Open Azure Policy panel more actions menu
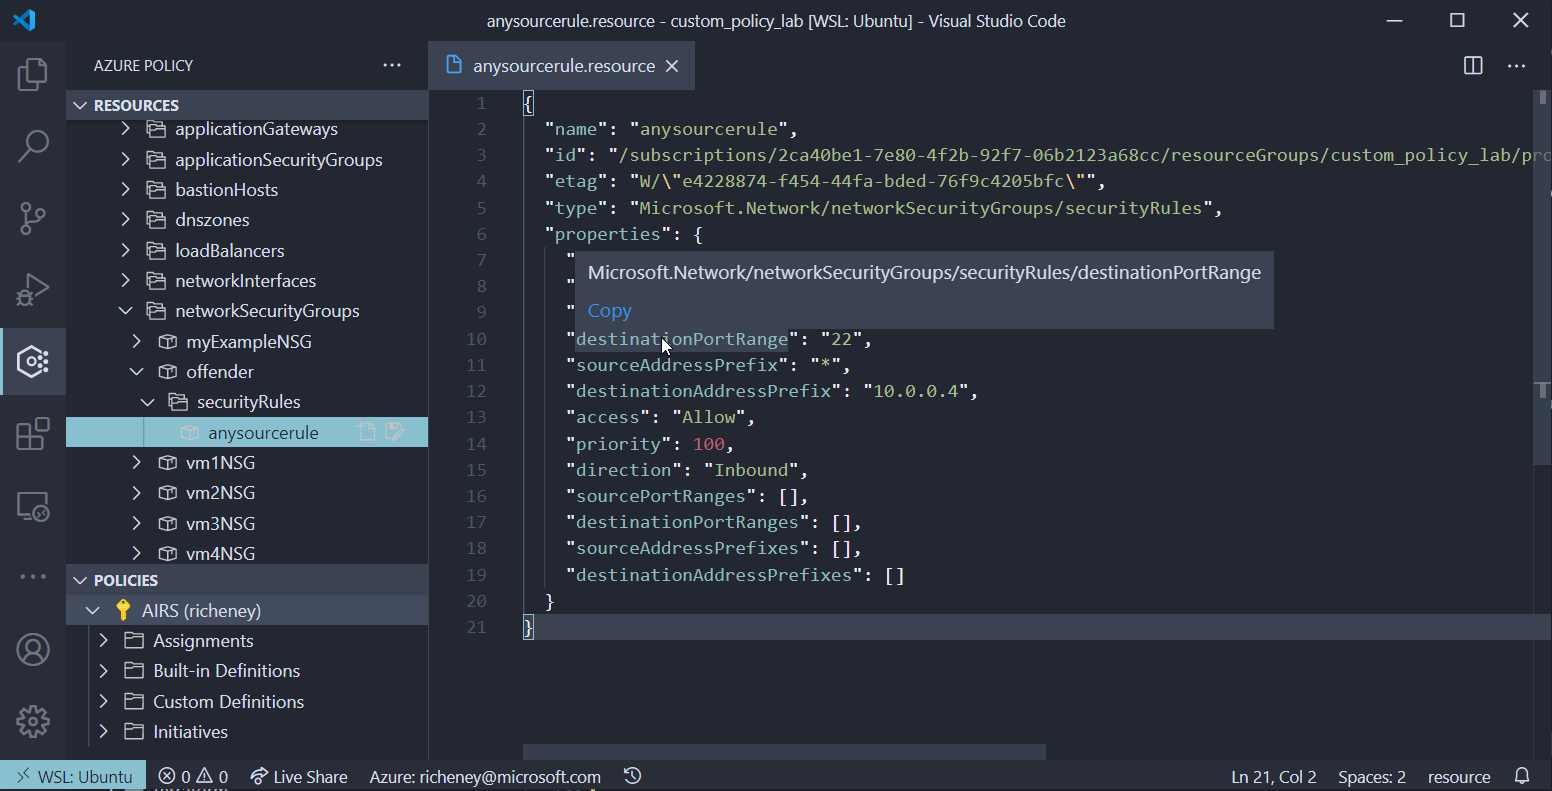 (391, 66)
